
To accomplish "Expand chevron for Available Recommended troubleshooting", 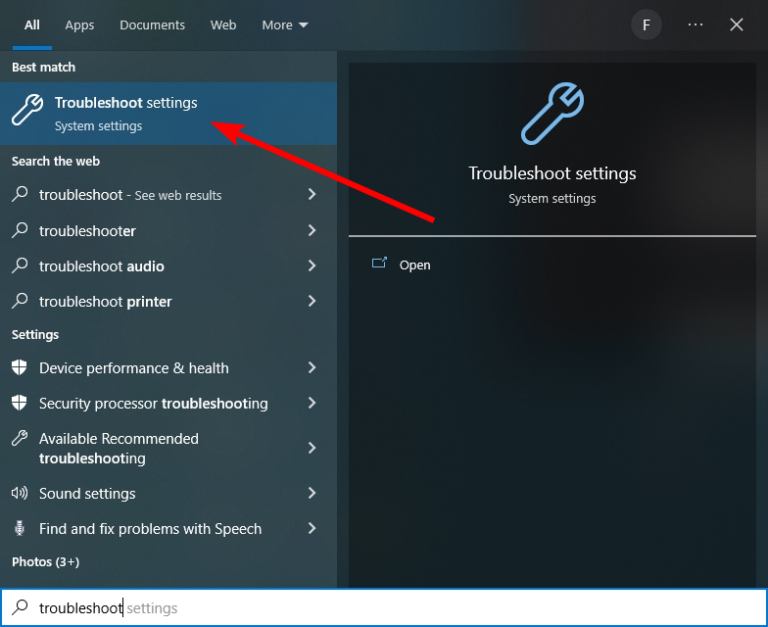I will (x=312, y=448).
